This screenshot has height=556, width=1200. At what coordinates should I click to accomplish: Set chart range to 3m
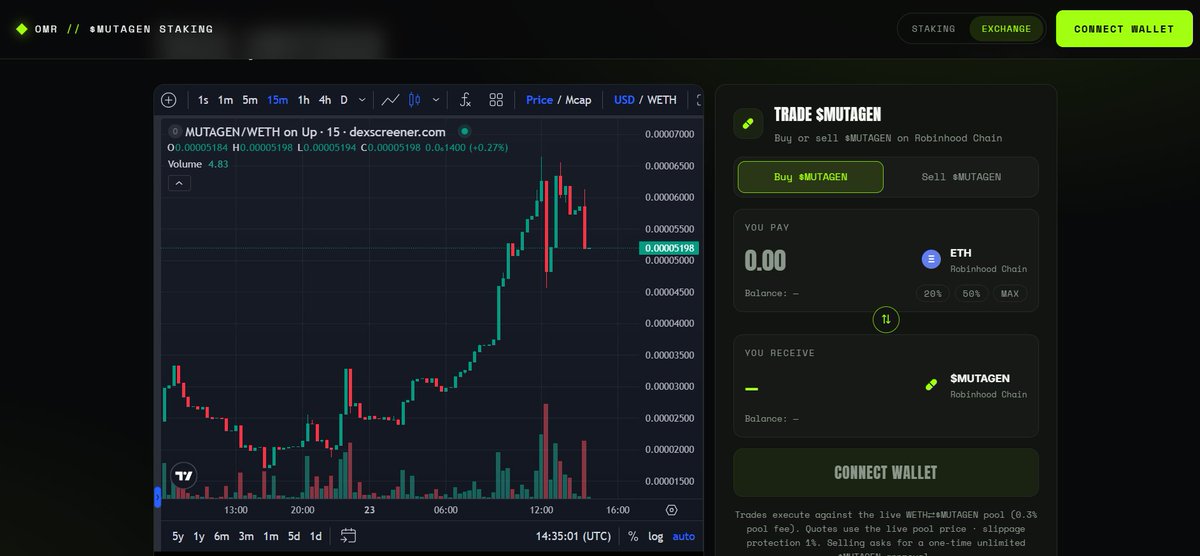click(246, 536)
